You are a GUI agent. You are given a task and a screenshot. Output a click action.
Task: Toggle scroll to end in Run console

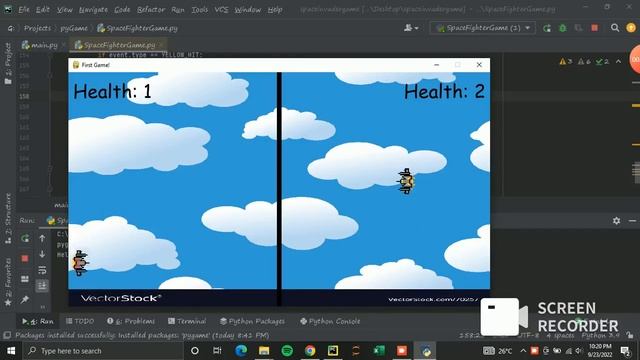(42, 286)
